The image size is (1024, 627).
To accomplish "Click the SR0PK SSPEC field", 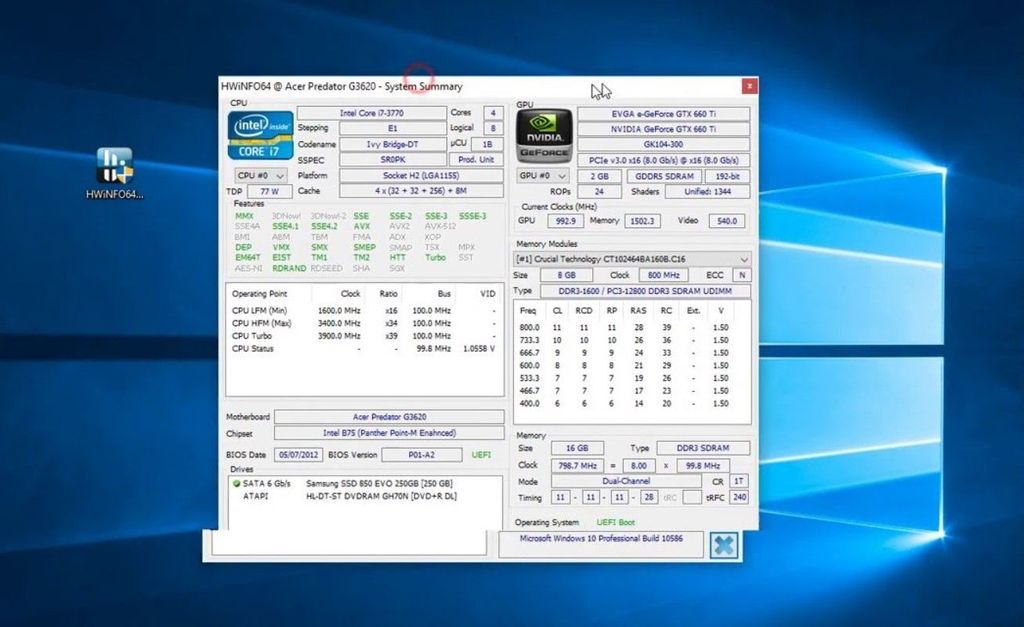I will pos(392,160).
